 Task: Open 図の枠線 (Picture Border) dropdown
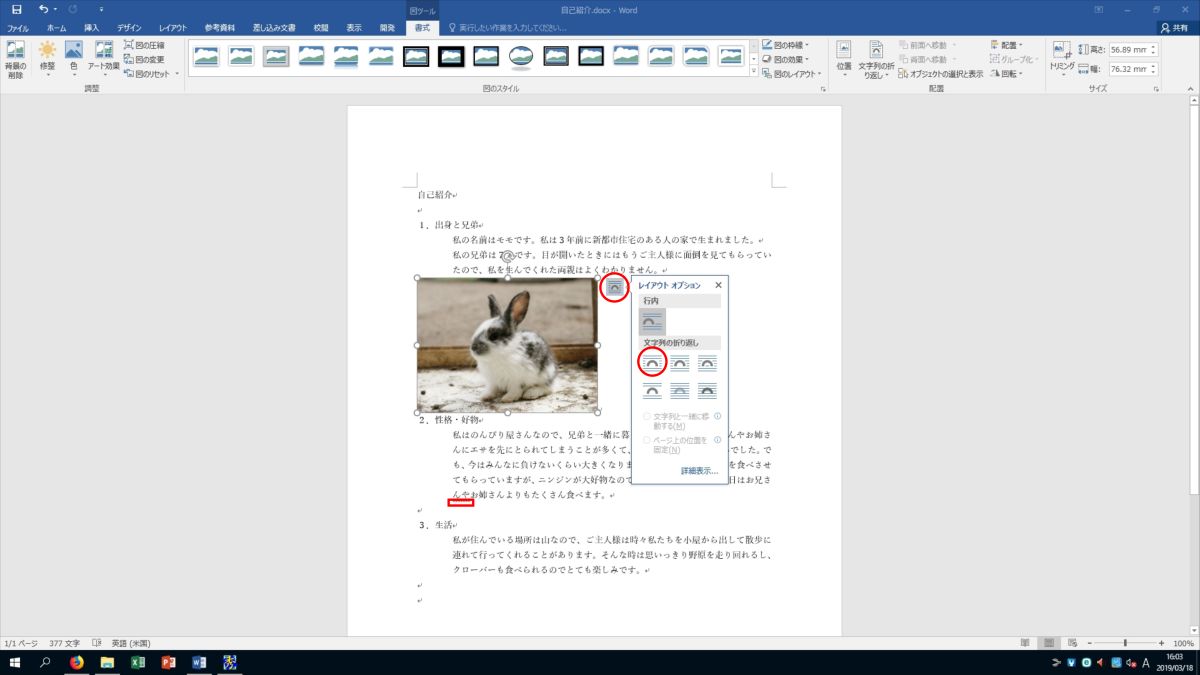(x=785, y=45)
